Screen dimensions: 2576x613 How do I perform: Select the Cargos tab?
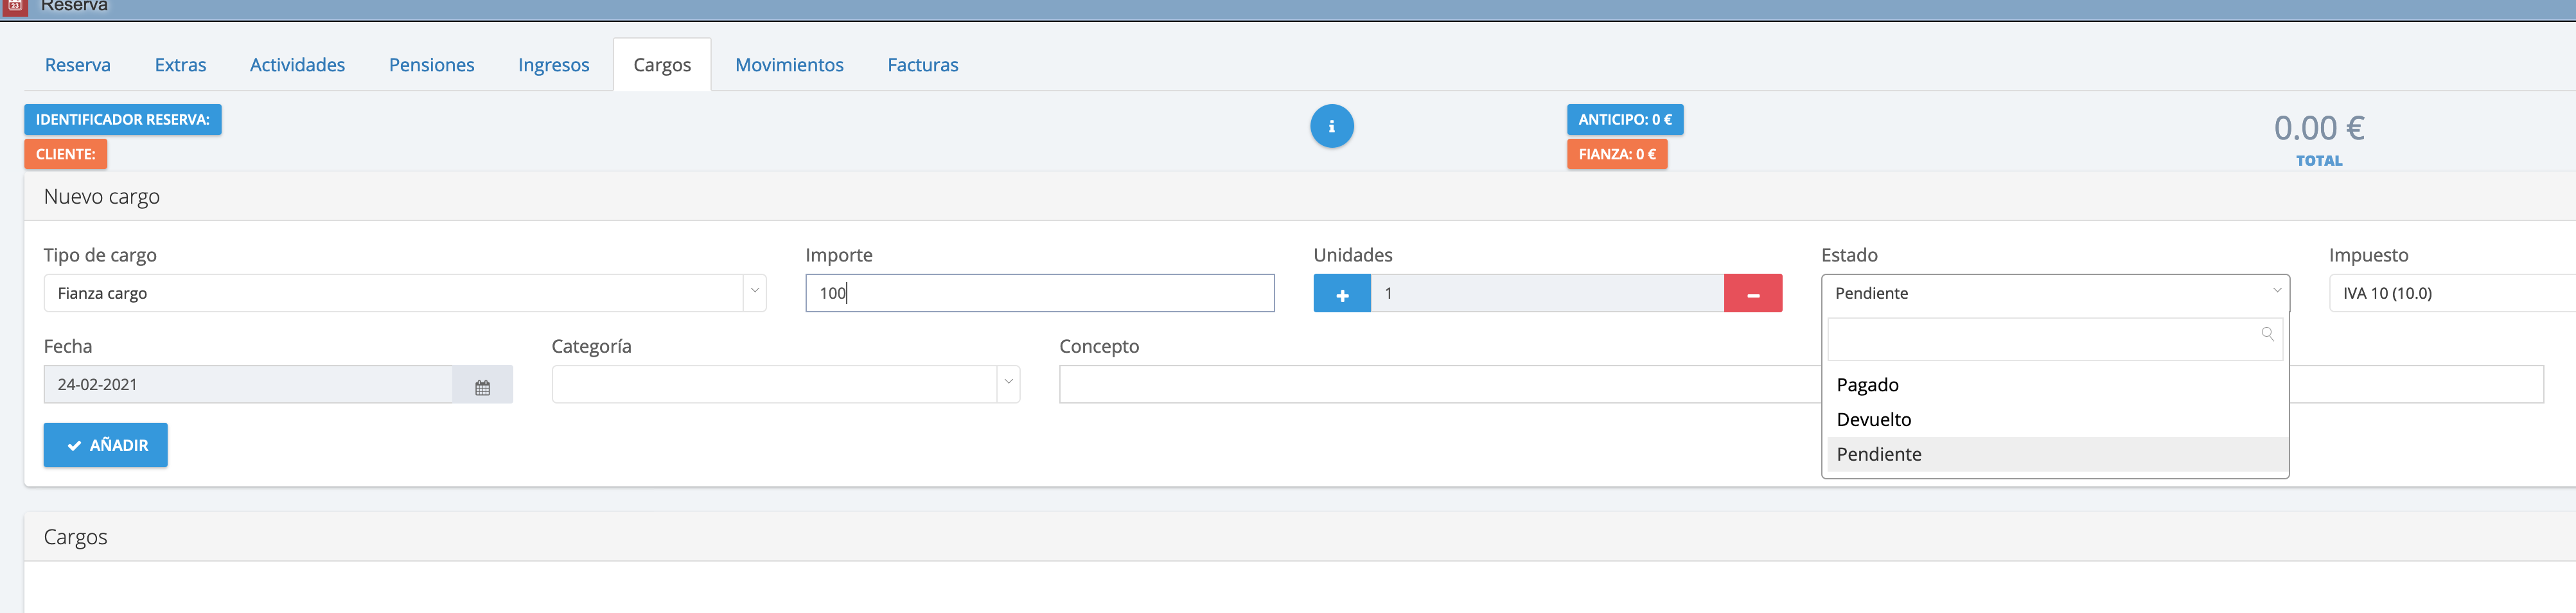pyautogui.click(x=662, y=65)
